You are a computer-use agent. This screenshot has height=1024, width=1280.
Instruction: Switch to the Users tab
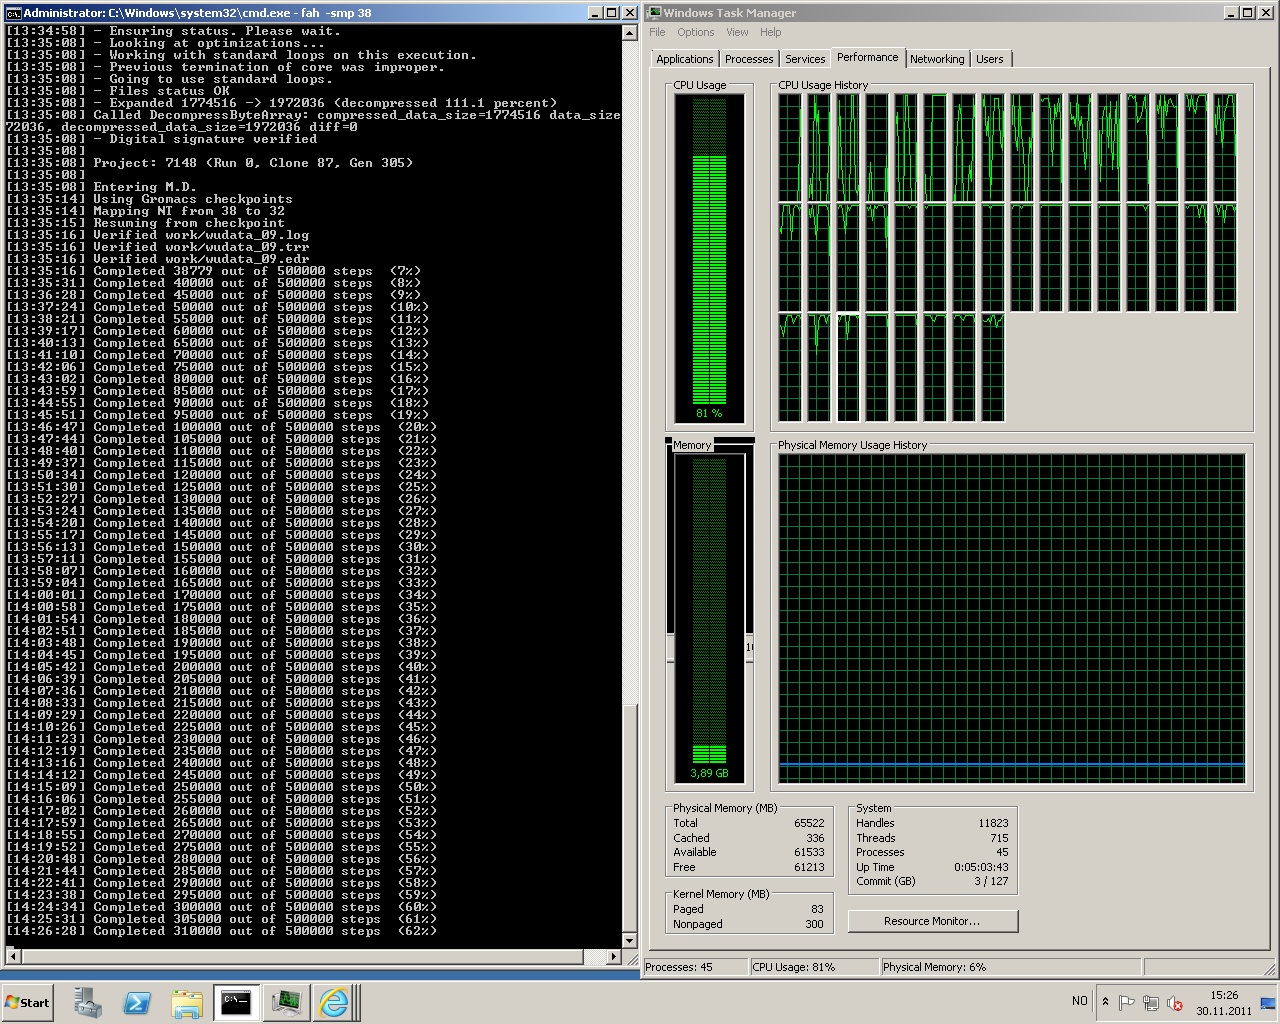[x=990, y=59]
